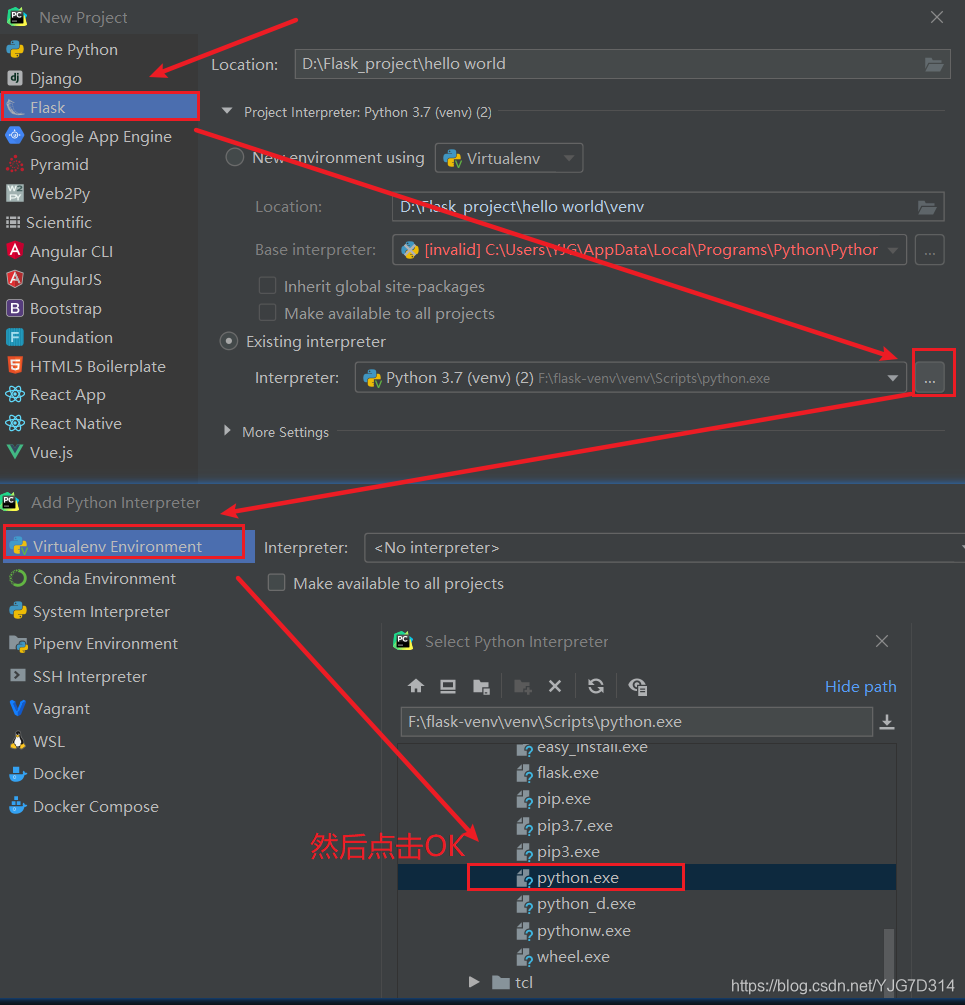The width and height of the screenshot is (965, 1005).
Task: Click the Delete icon in file chooser
Action: [555, 686]
